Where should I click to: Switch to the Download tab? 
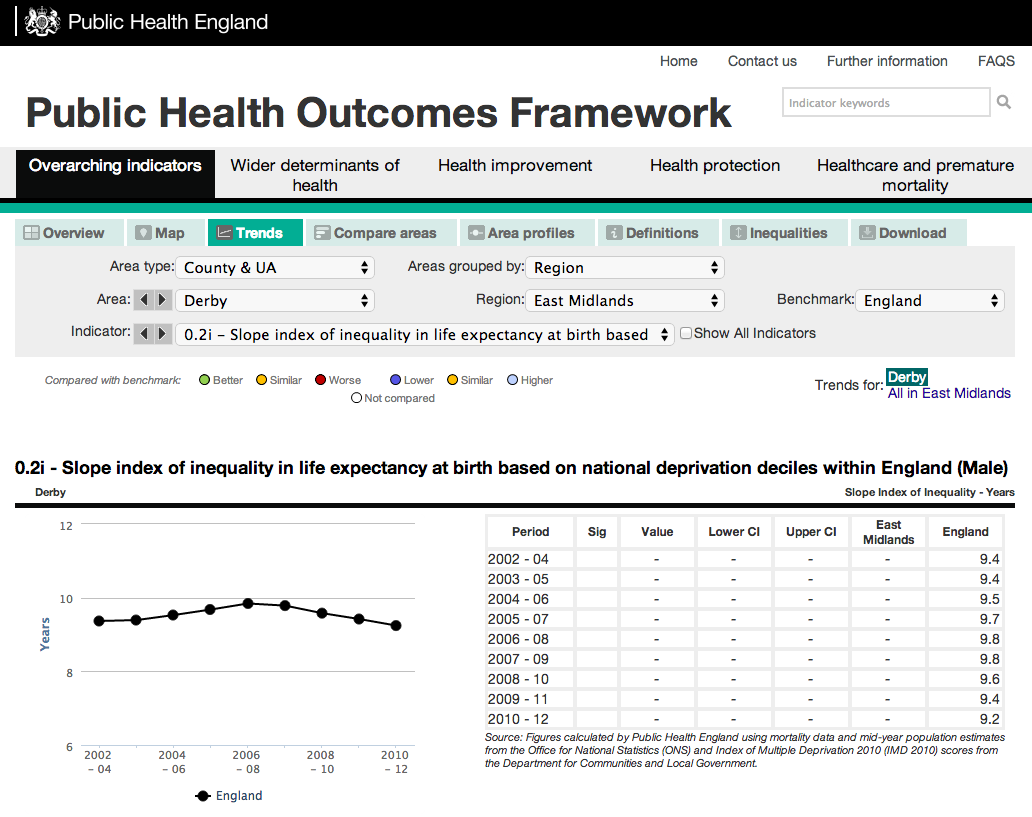pyautogui.click(x=909, y=233)
